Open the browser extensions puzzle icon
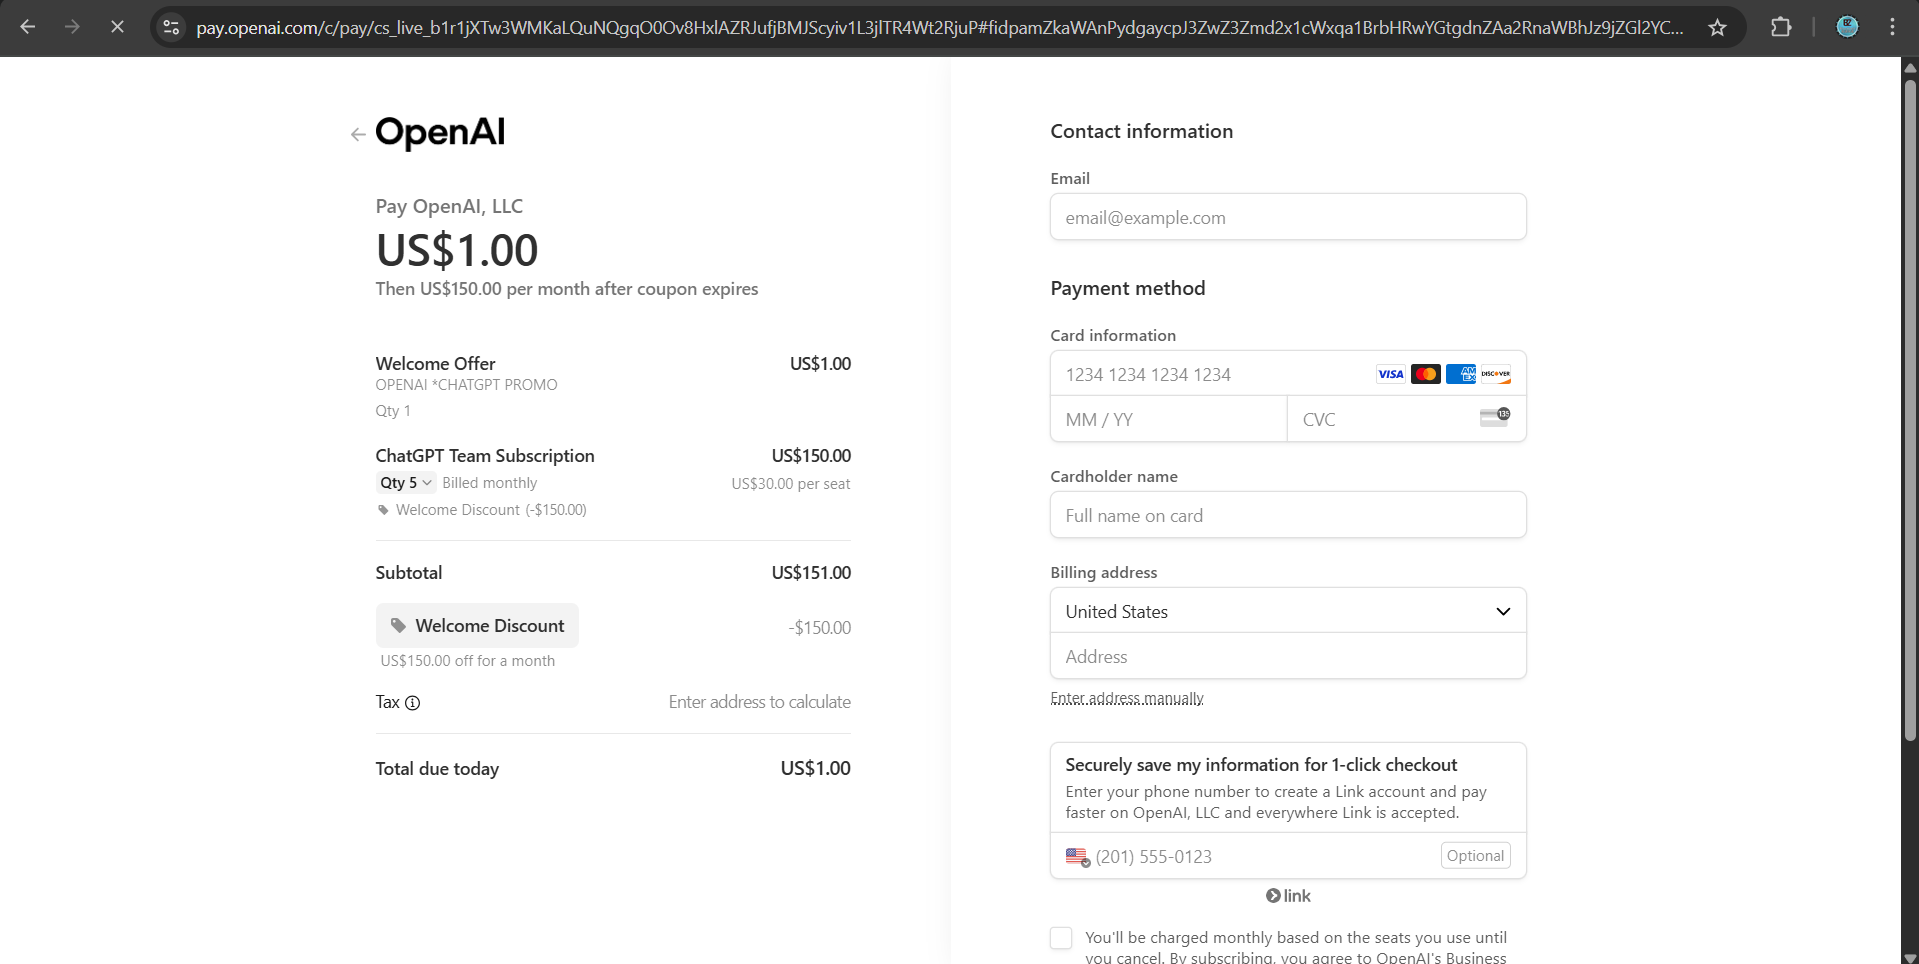Screen dimensions: 1919x964 pyautogui.click(x=1781, y=27)
